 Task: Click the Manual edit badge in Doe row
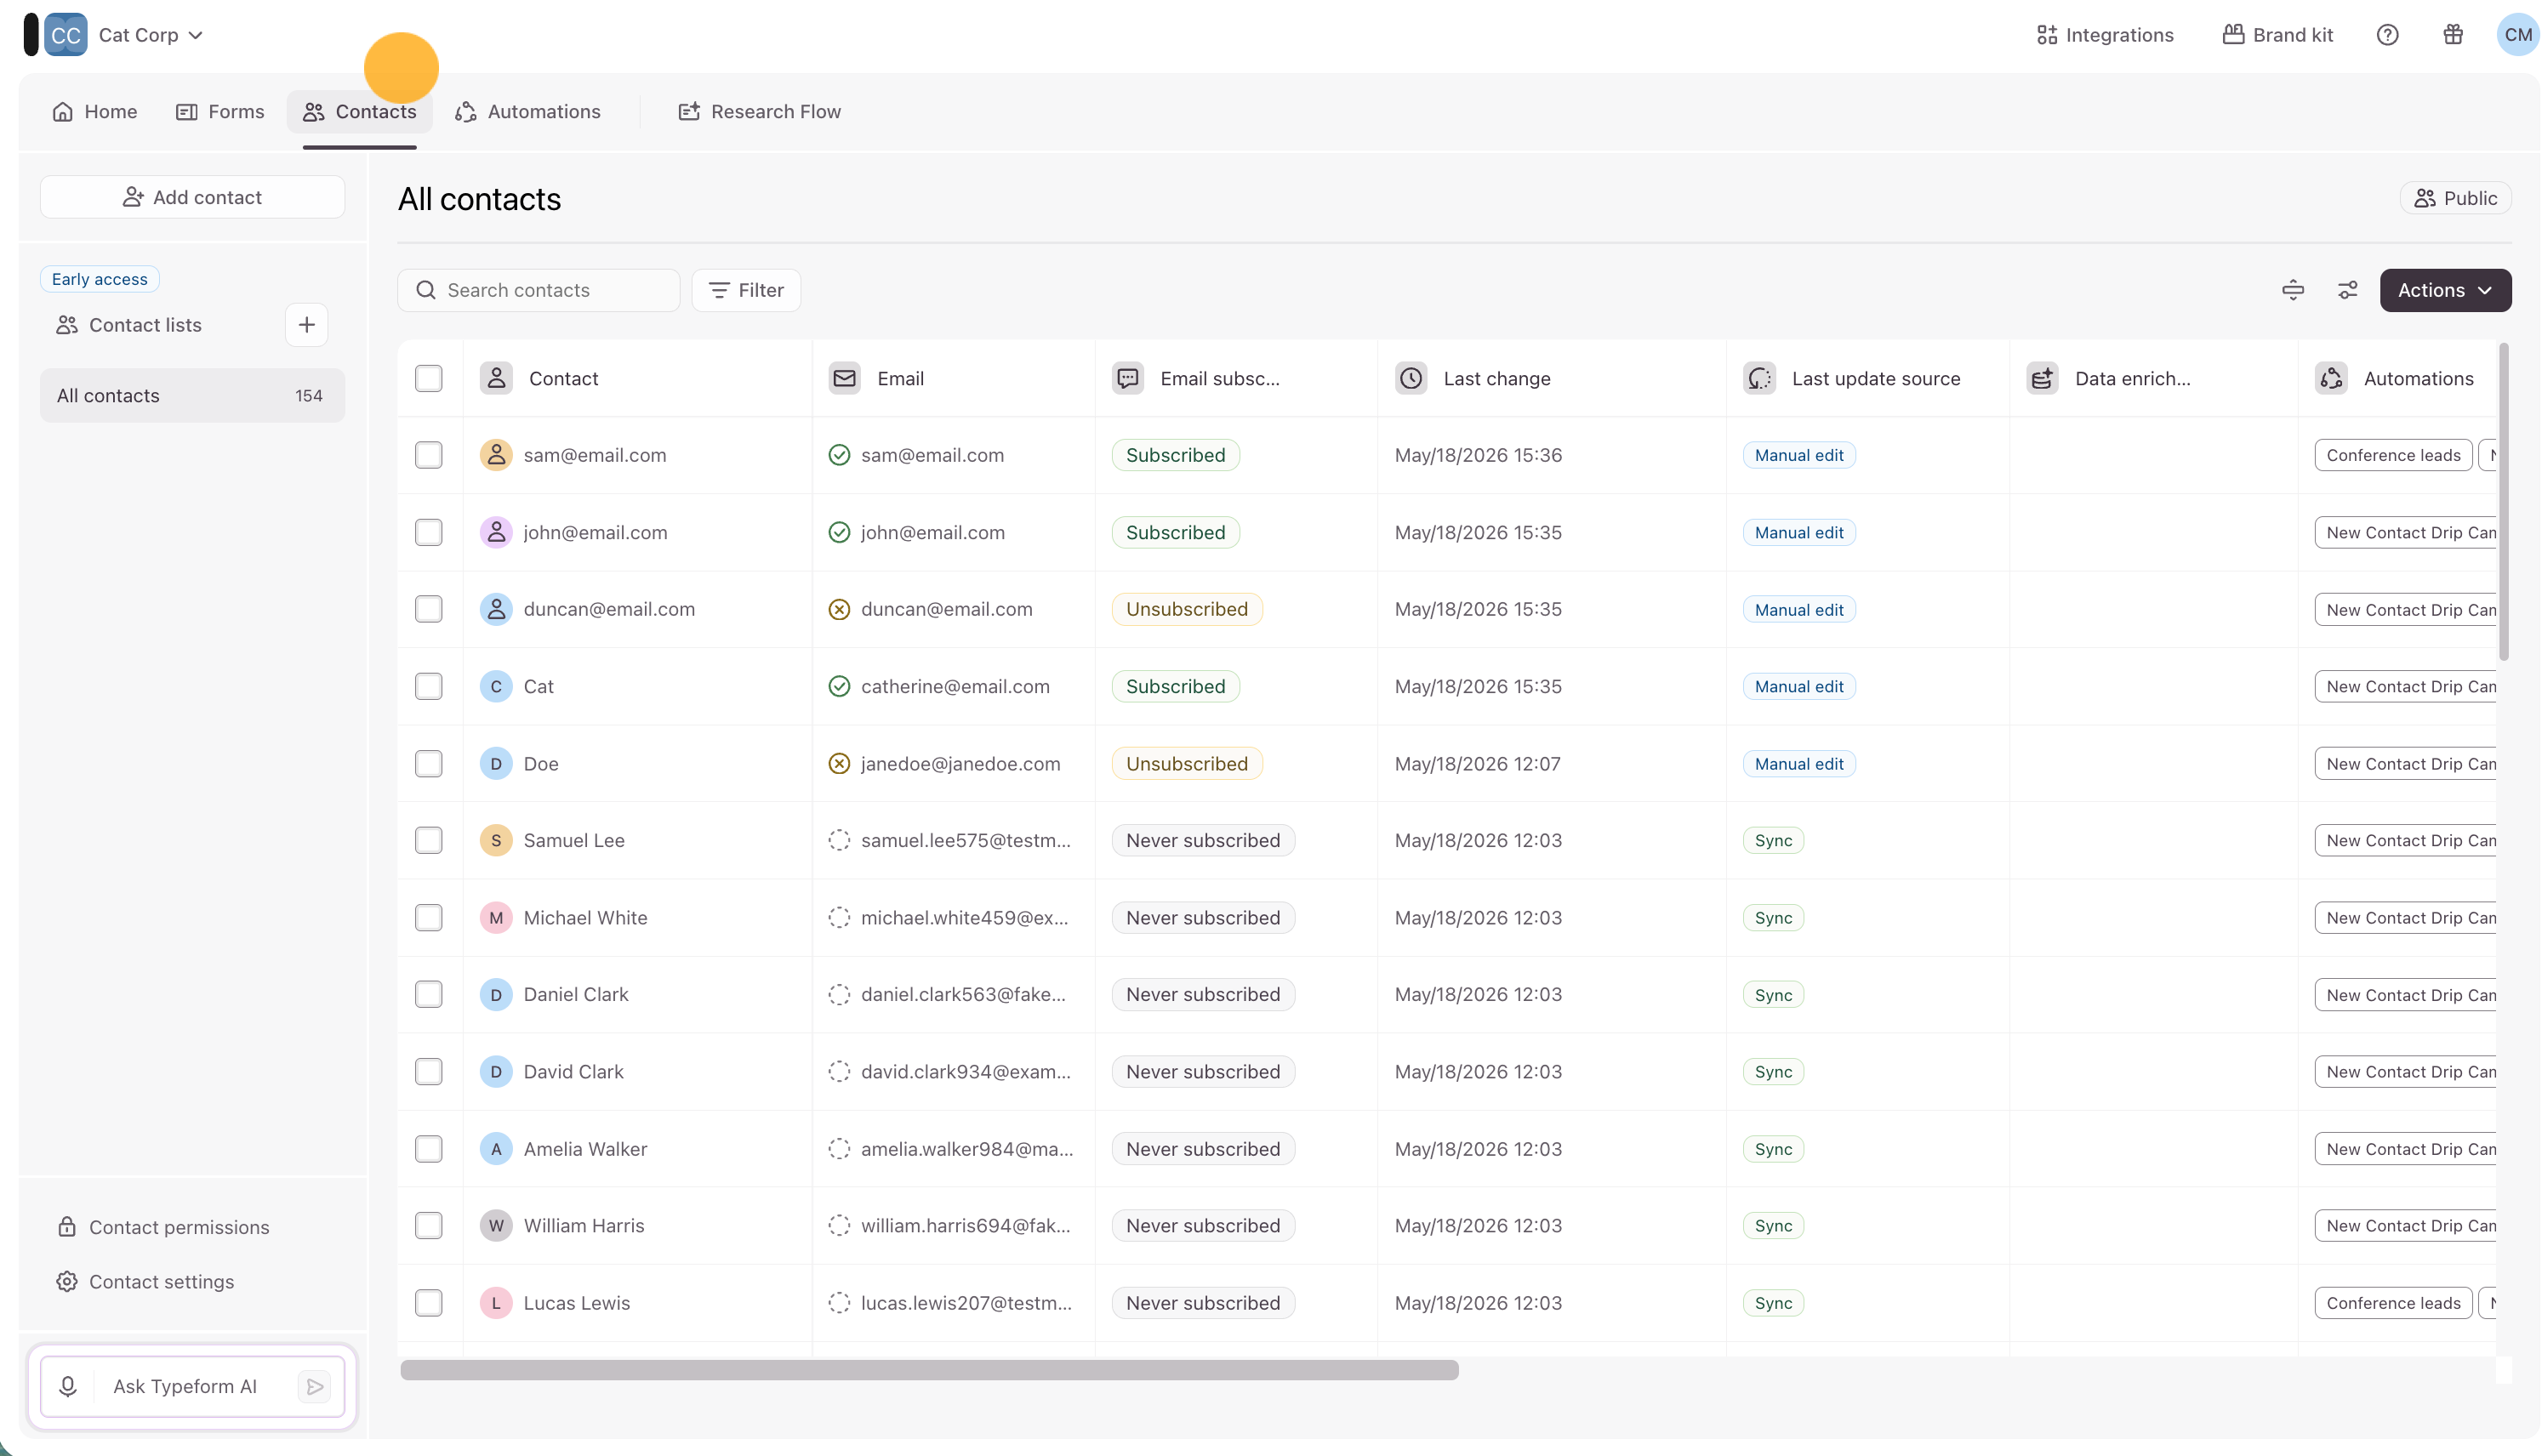pyautogui.click(x=1799, y=764)
